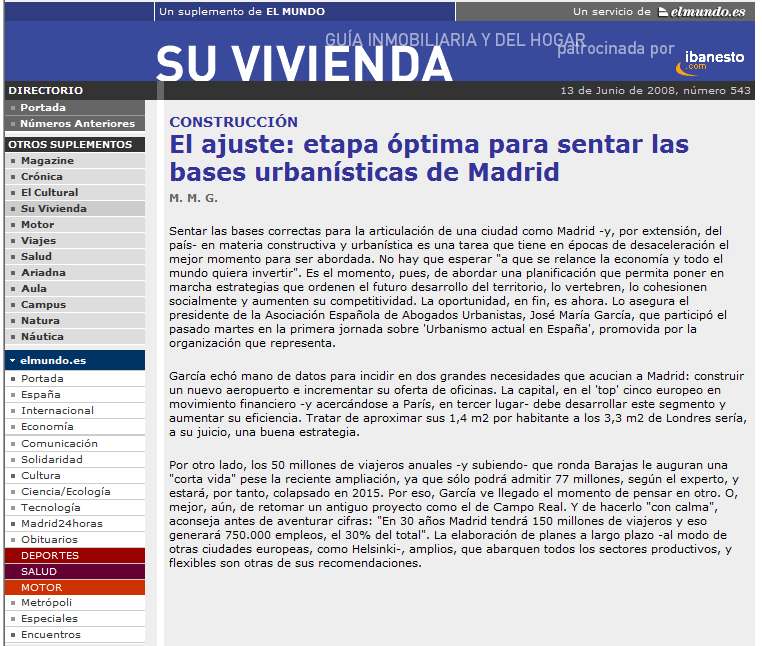
Task: Open the red DEPORTES section button
Action: 50,555
